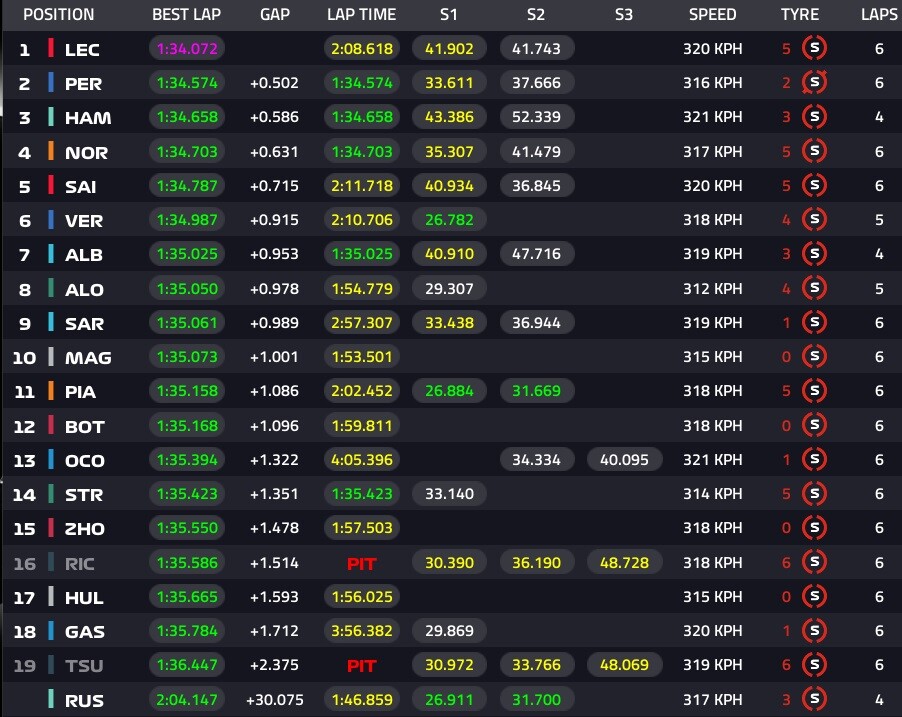902x717 pixels.
Task: Click the soft tyre icon for LEC
Action: point(814,48)
